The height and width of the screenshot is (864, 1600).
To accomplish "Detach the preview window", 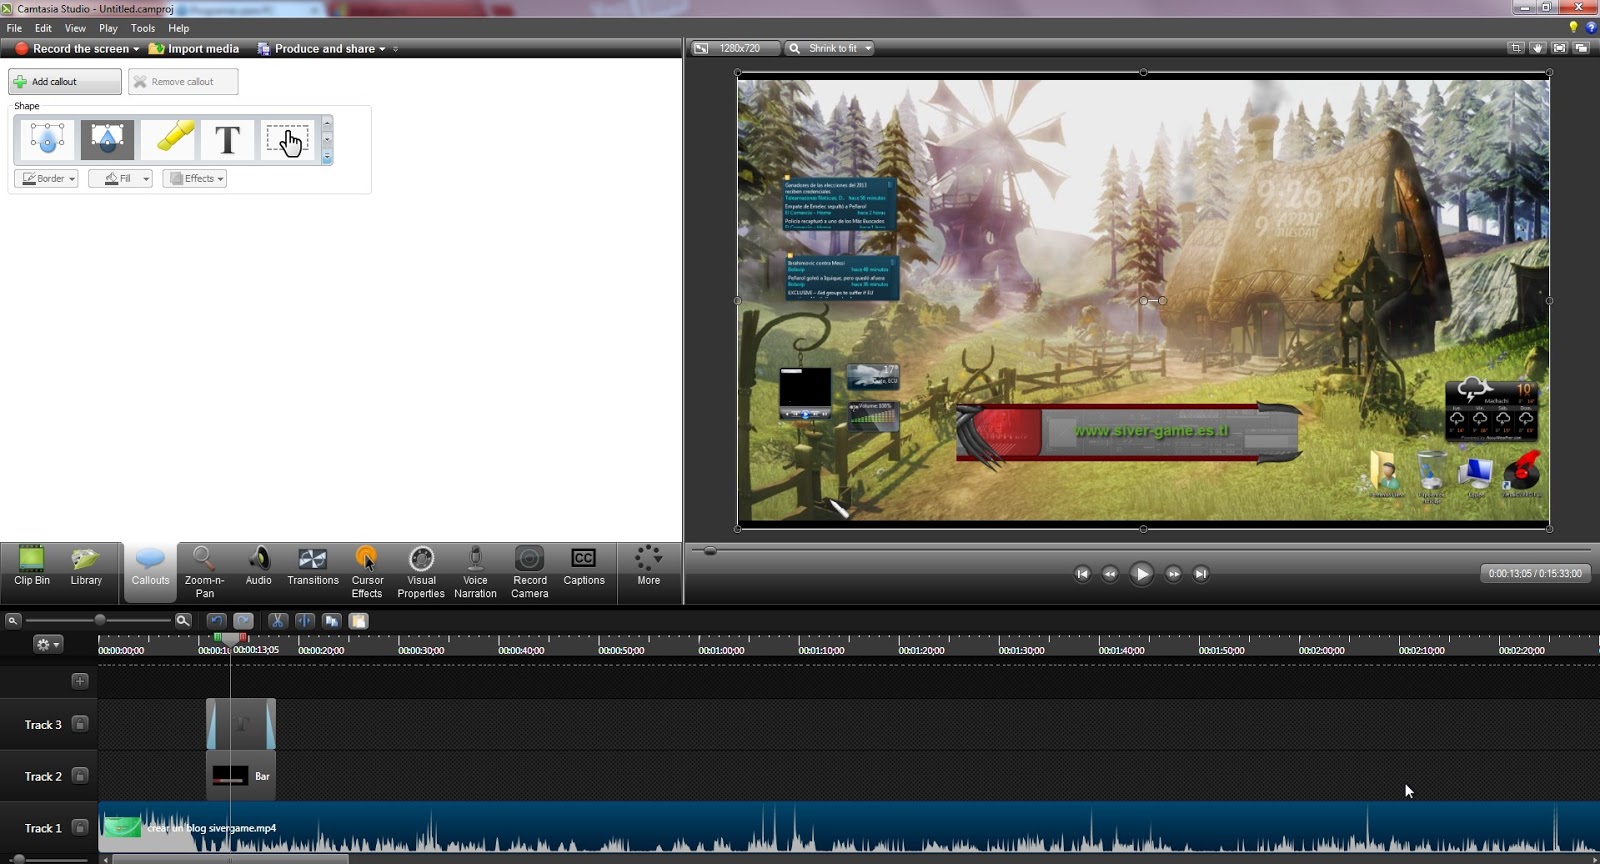I will pos(1581,48).
